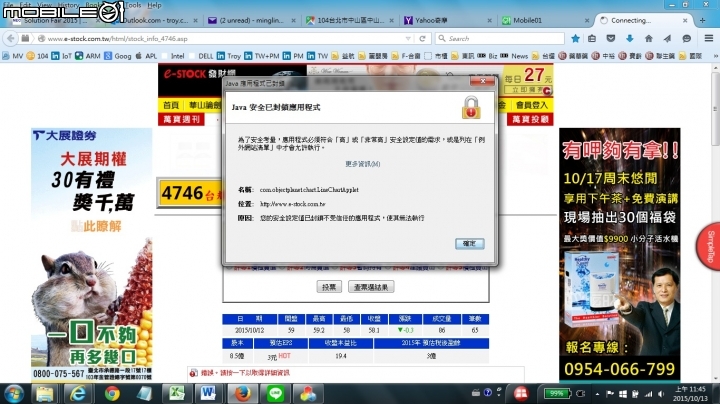Image resolution: width=720 pixels, height=404 pixels.
Task: Open the F-台廠 bookmark folder
Action: click(x=406, y=56)
